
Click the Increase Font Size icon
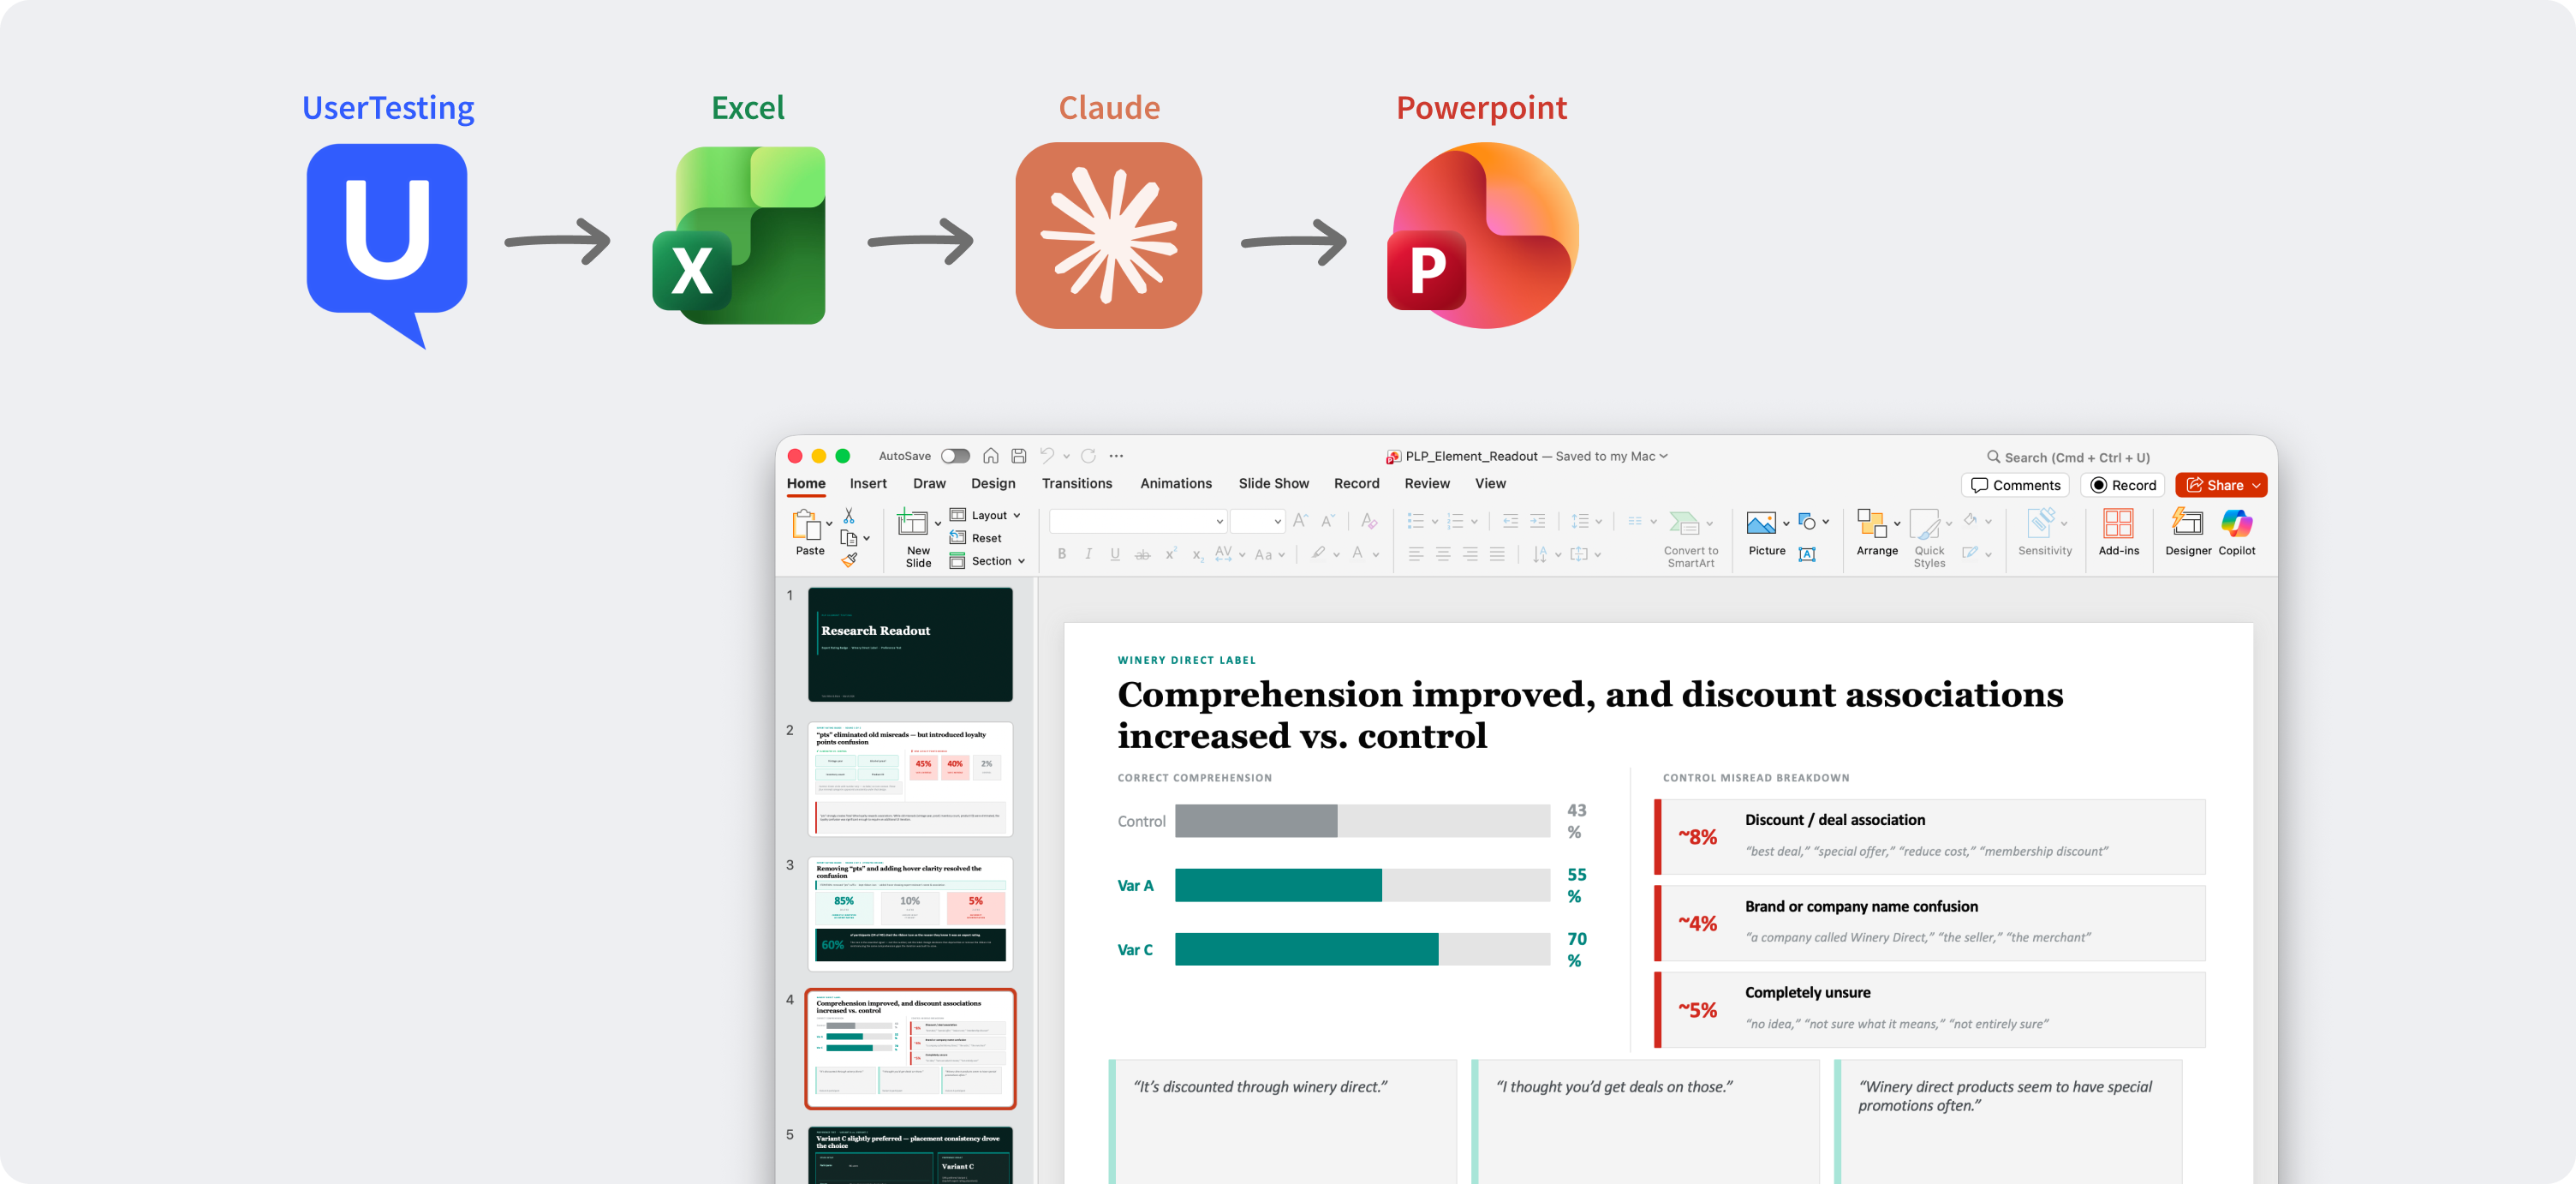[1300, 520]
